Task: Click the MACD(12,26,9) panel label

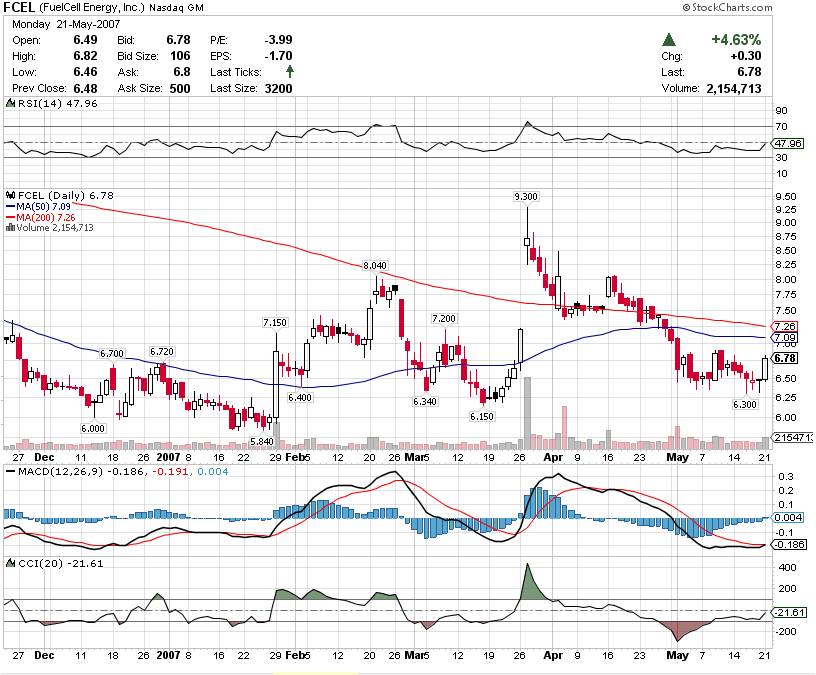Action: pyautogui.click(x=60, y=472)
